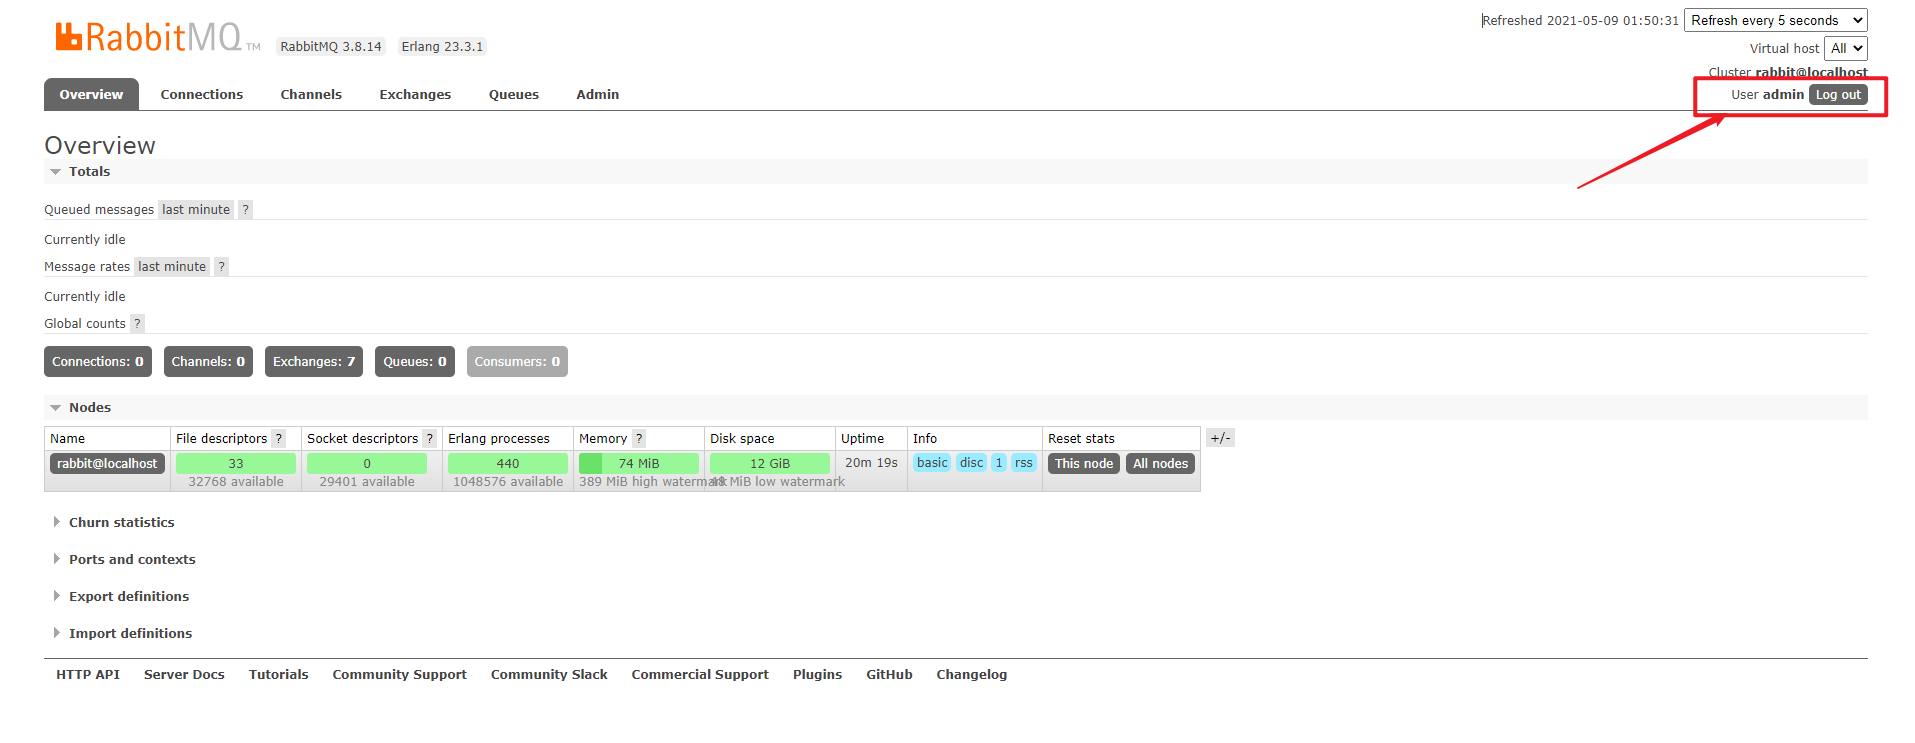
Task: Switch to the Admin tab
Action: coord(598,94)
